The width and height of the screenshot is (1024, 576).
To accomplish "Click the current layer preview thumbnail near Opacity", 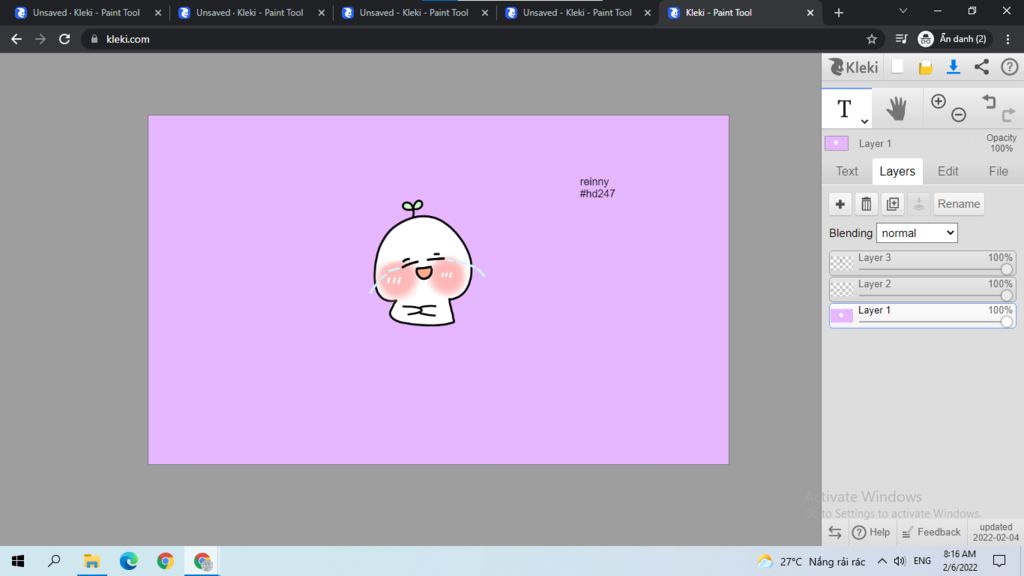I will point(837,143).
